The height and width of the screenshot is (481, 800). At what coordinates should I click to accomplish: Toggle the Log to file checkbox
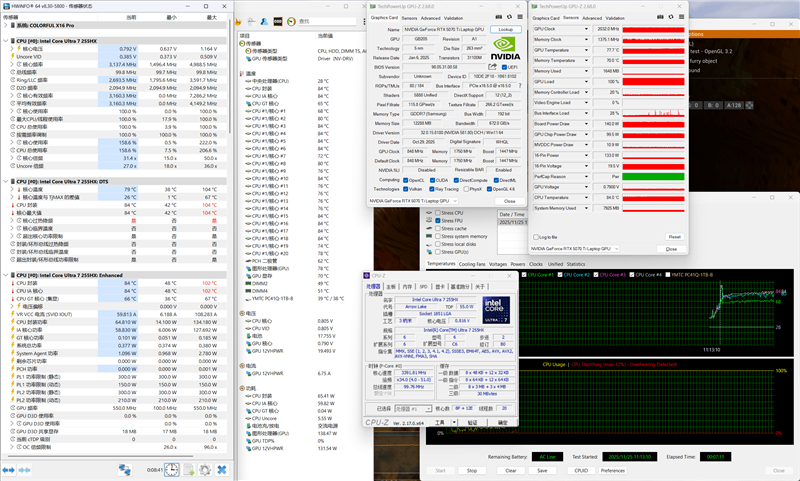pos(534,237)
